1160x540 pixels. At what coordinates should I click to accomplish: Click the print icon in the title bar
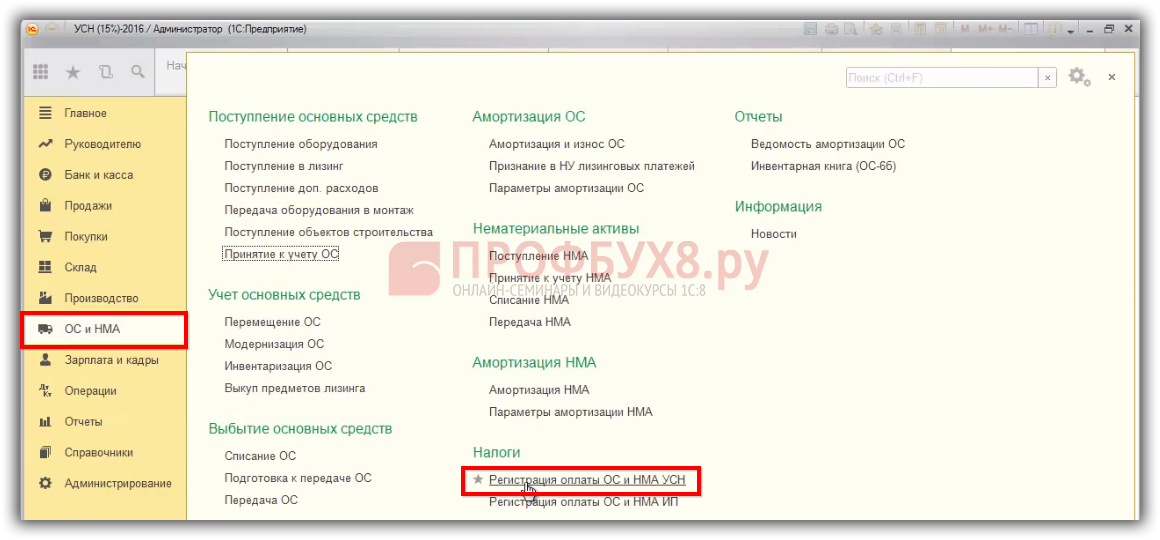[830, 29]
